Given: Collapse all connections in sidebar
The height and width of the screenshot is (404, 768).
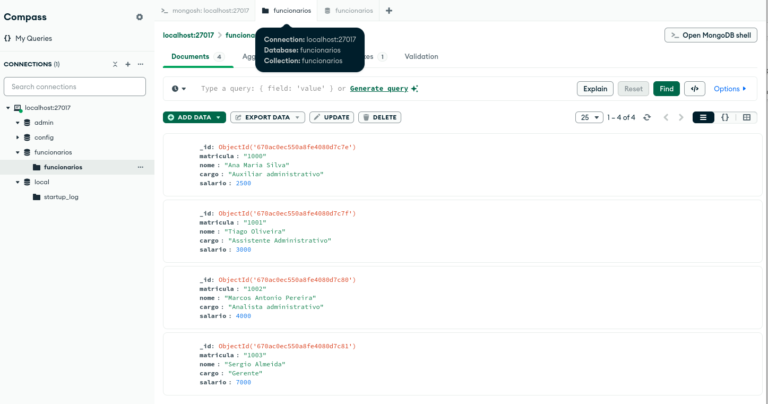Looking at the screenshot, I should pos(115,64).
